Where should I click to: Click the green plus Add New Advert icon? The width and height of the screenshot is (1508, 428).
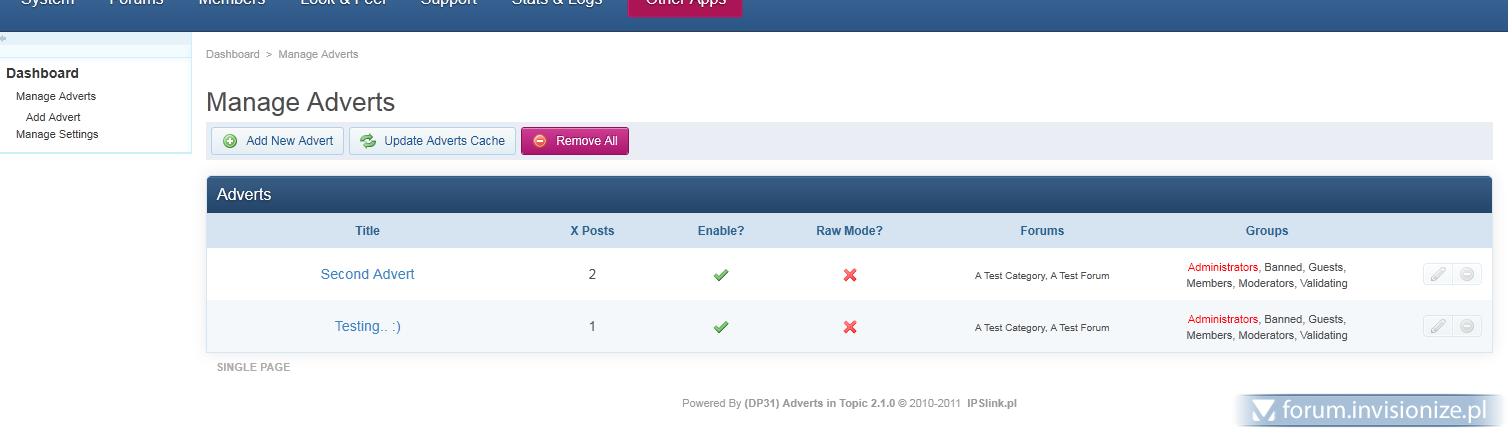[230, 141]
